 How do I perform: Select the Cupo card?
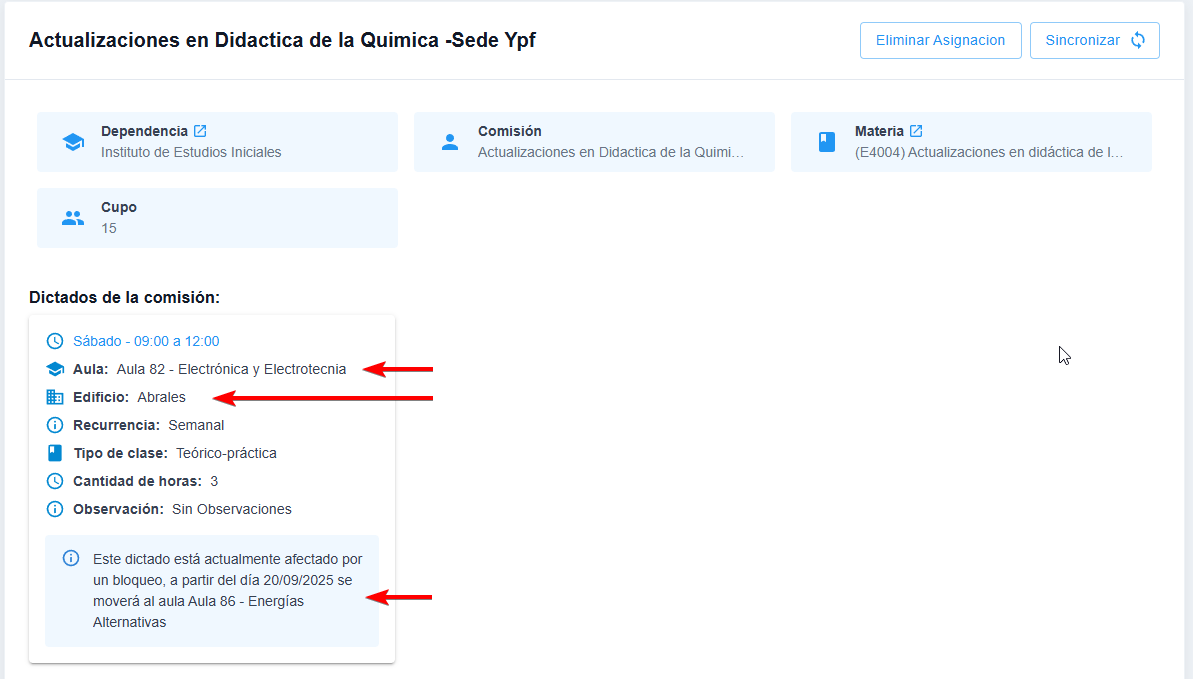coord(218,218)
